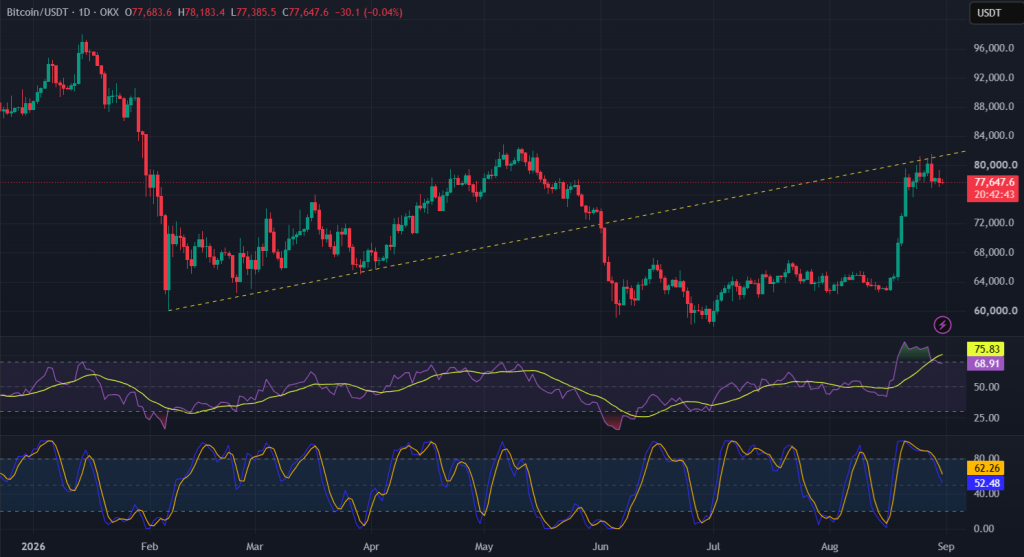This screenshot has width=1024, height=557.
Task: Click the Sep date axis label
Action: [x=946, y=547]
